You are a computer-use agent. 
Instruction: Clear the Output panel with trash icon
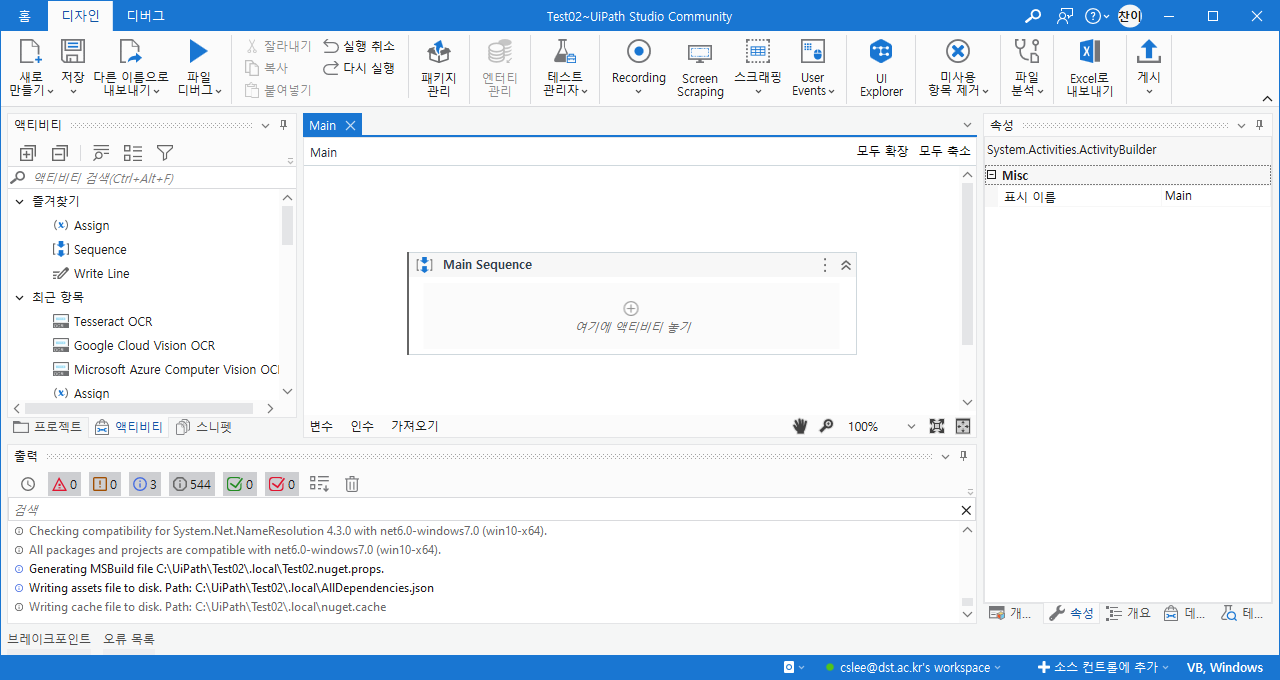(x=352, y=484)
